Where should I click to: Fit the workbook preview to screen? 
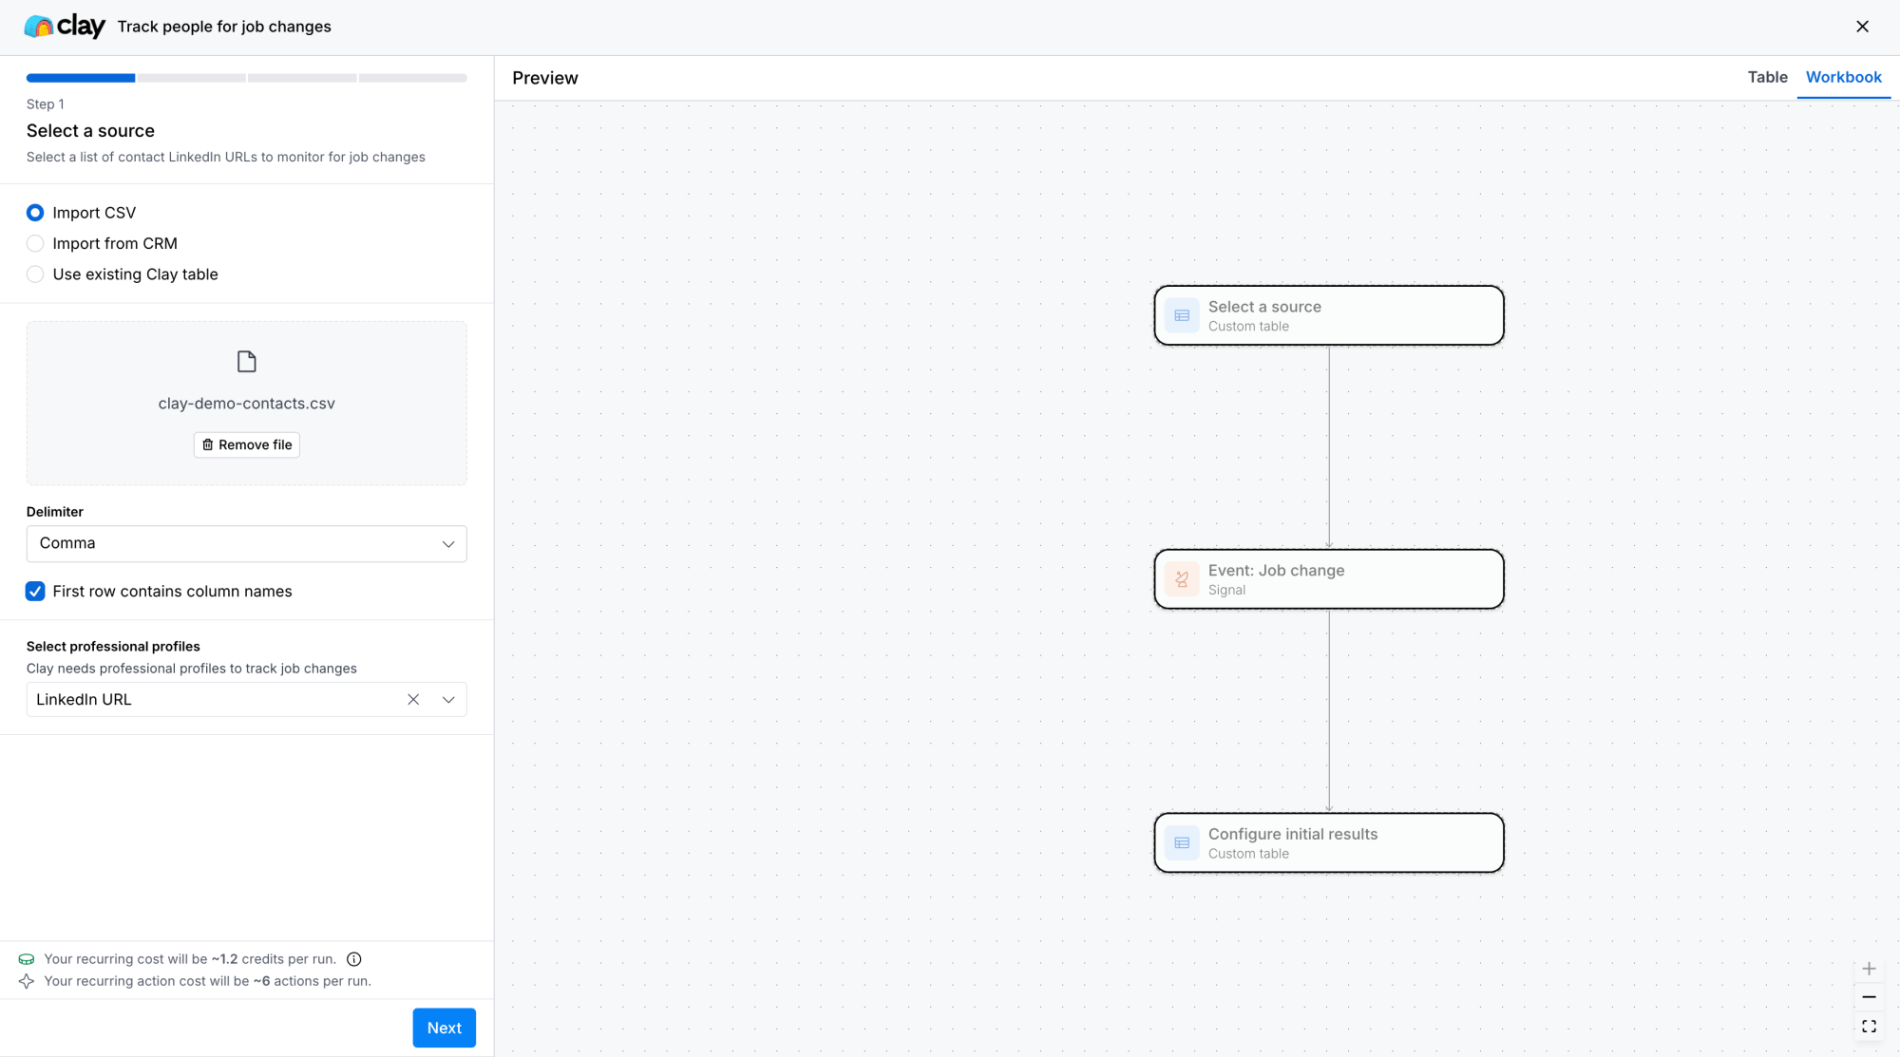[1869, 1026]
